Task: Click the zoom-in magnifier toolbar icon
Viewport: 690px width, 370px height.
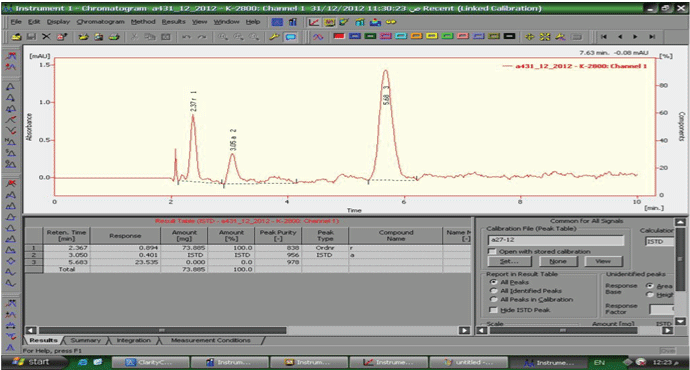Action: [x=223, y=37]
